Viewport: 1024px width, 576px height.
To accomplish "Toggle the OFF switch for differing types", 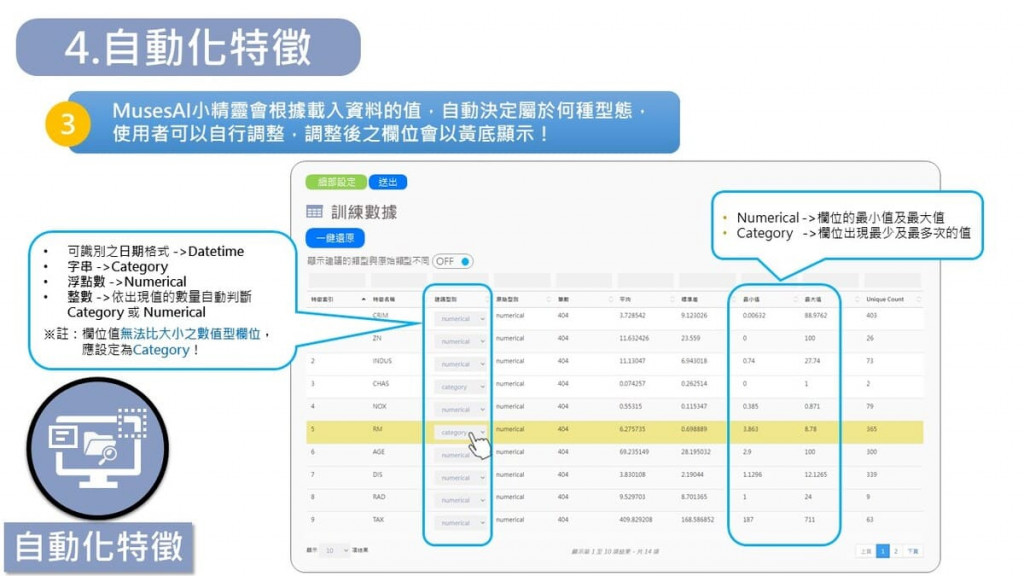I will click(452, 261).
